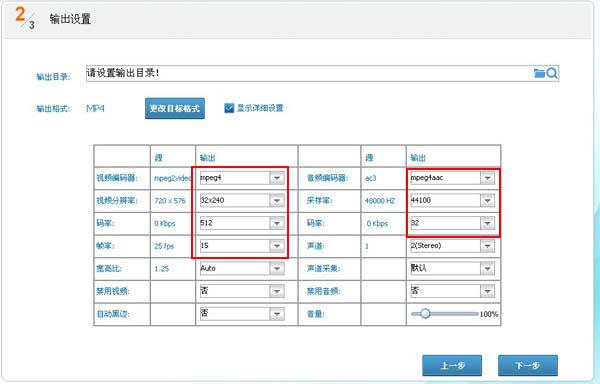This screenshot has width=600, height=384.
Task: Click the 100% volume value
Action: pos(489,314)
